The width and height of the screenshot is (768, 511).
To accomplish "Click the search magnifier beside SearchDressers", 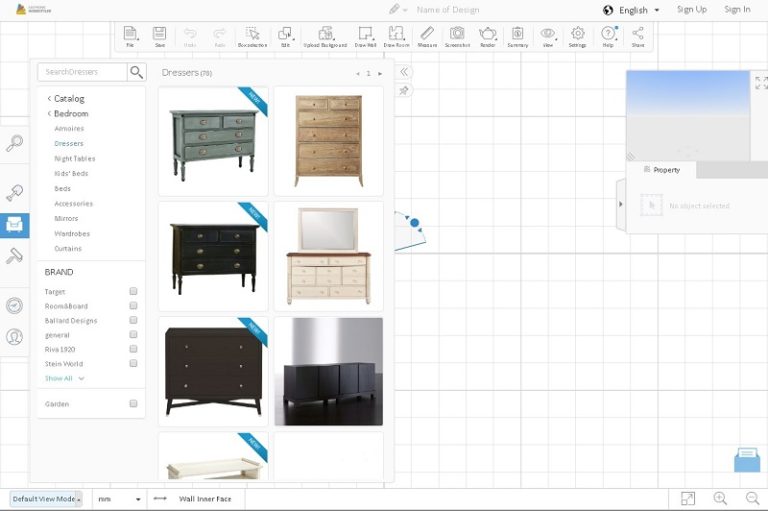I will pyautogui.click(x=137, y=72).
